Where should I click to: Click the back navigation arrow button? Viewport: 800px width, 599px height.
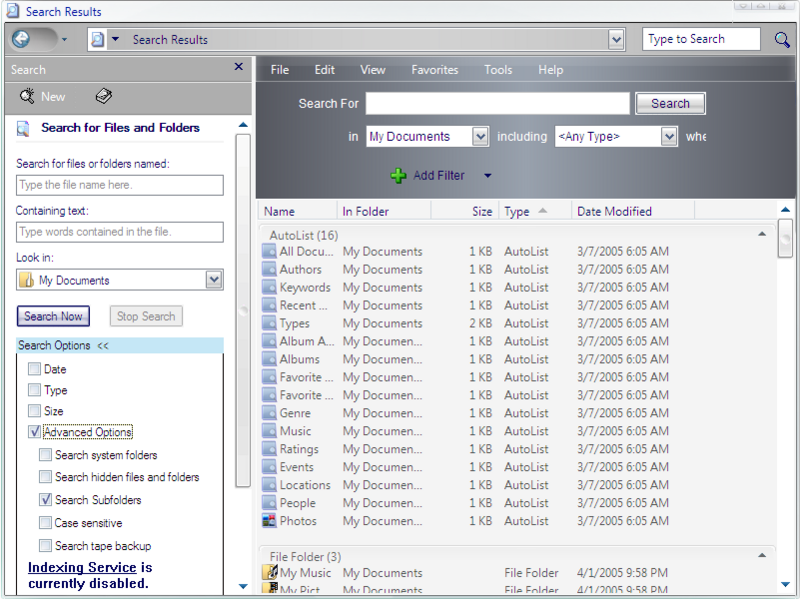click(21, 39)
